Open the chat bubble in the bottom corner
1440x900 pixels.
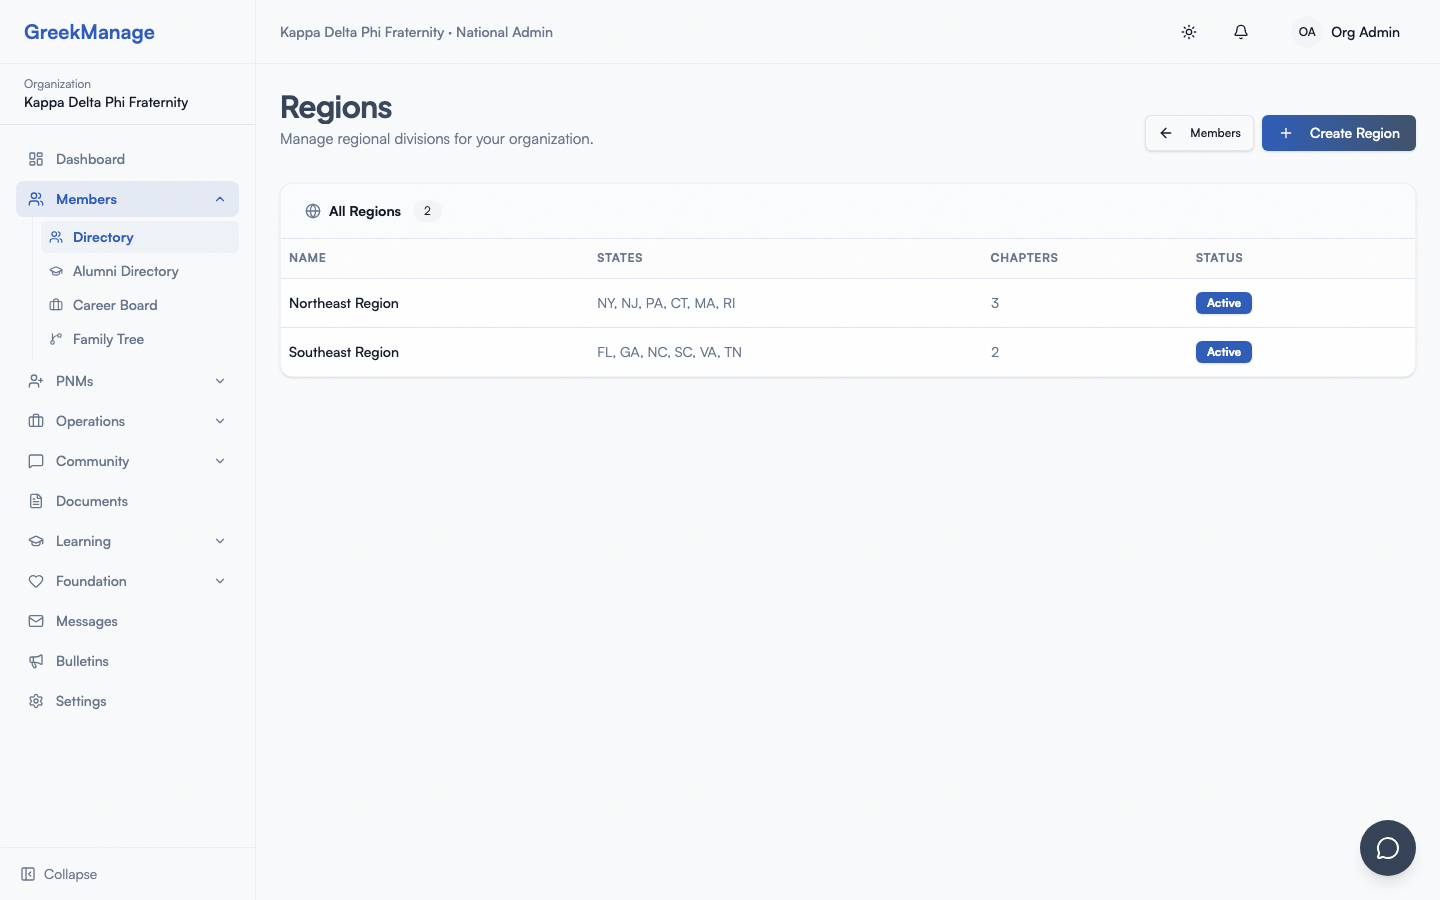(x=1388, y=848)
